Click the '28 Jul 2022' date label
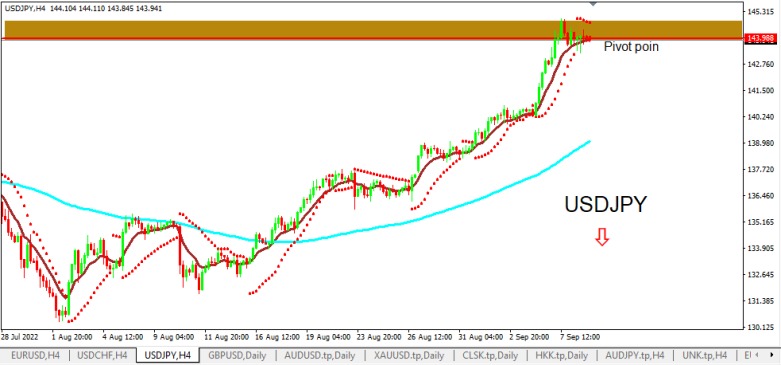Viewport: 781px width, 365px height. click(x=19, y=337)
